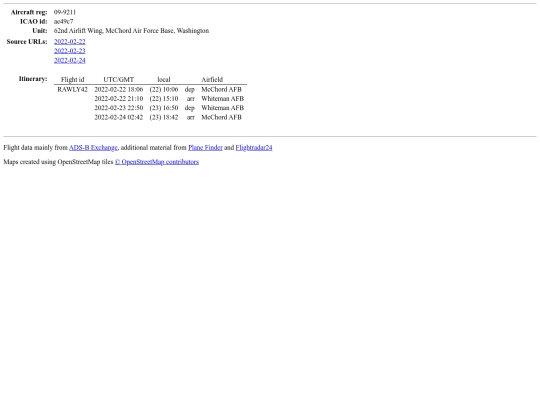Click the Aircraft reg label
This screenshot has height=405, width=540.
(29, 12)
